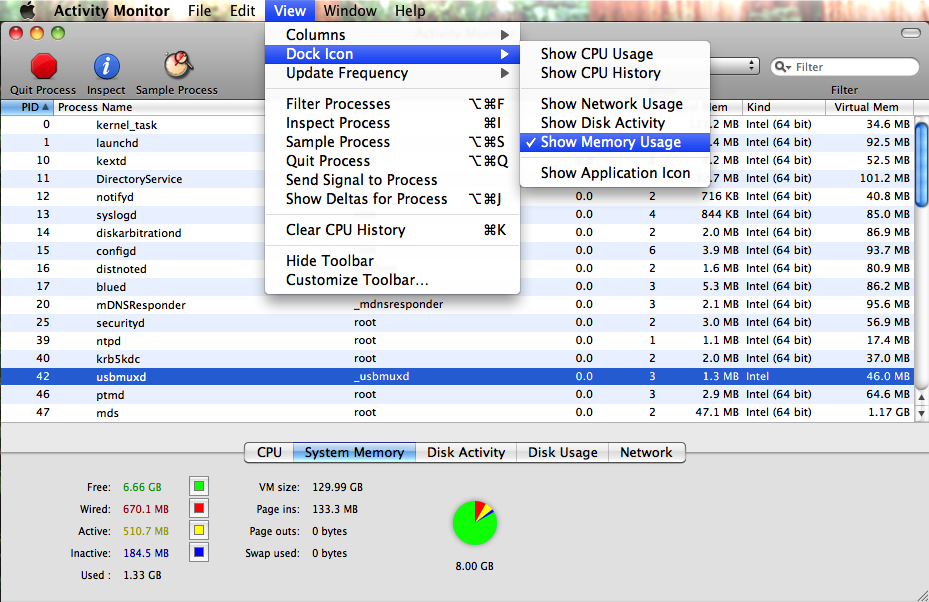Choose Hide Toolbar menu item
This screenshot has height=602, width=929.
392,261
